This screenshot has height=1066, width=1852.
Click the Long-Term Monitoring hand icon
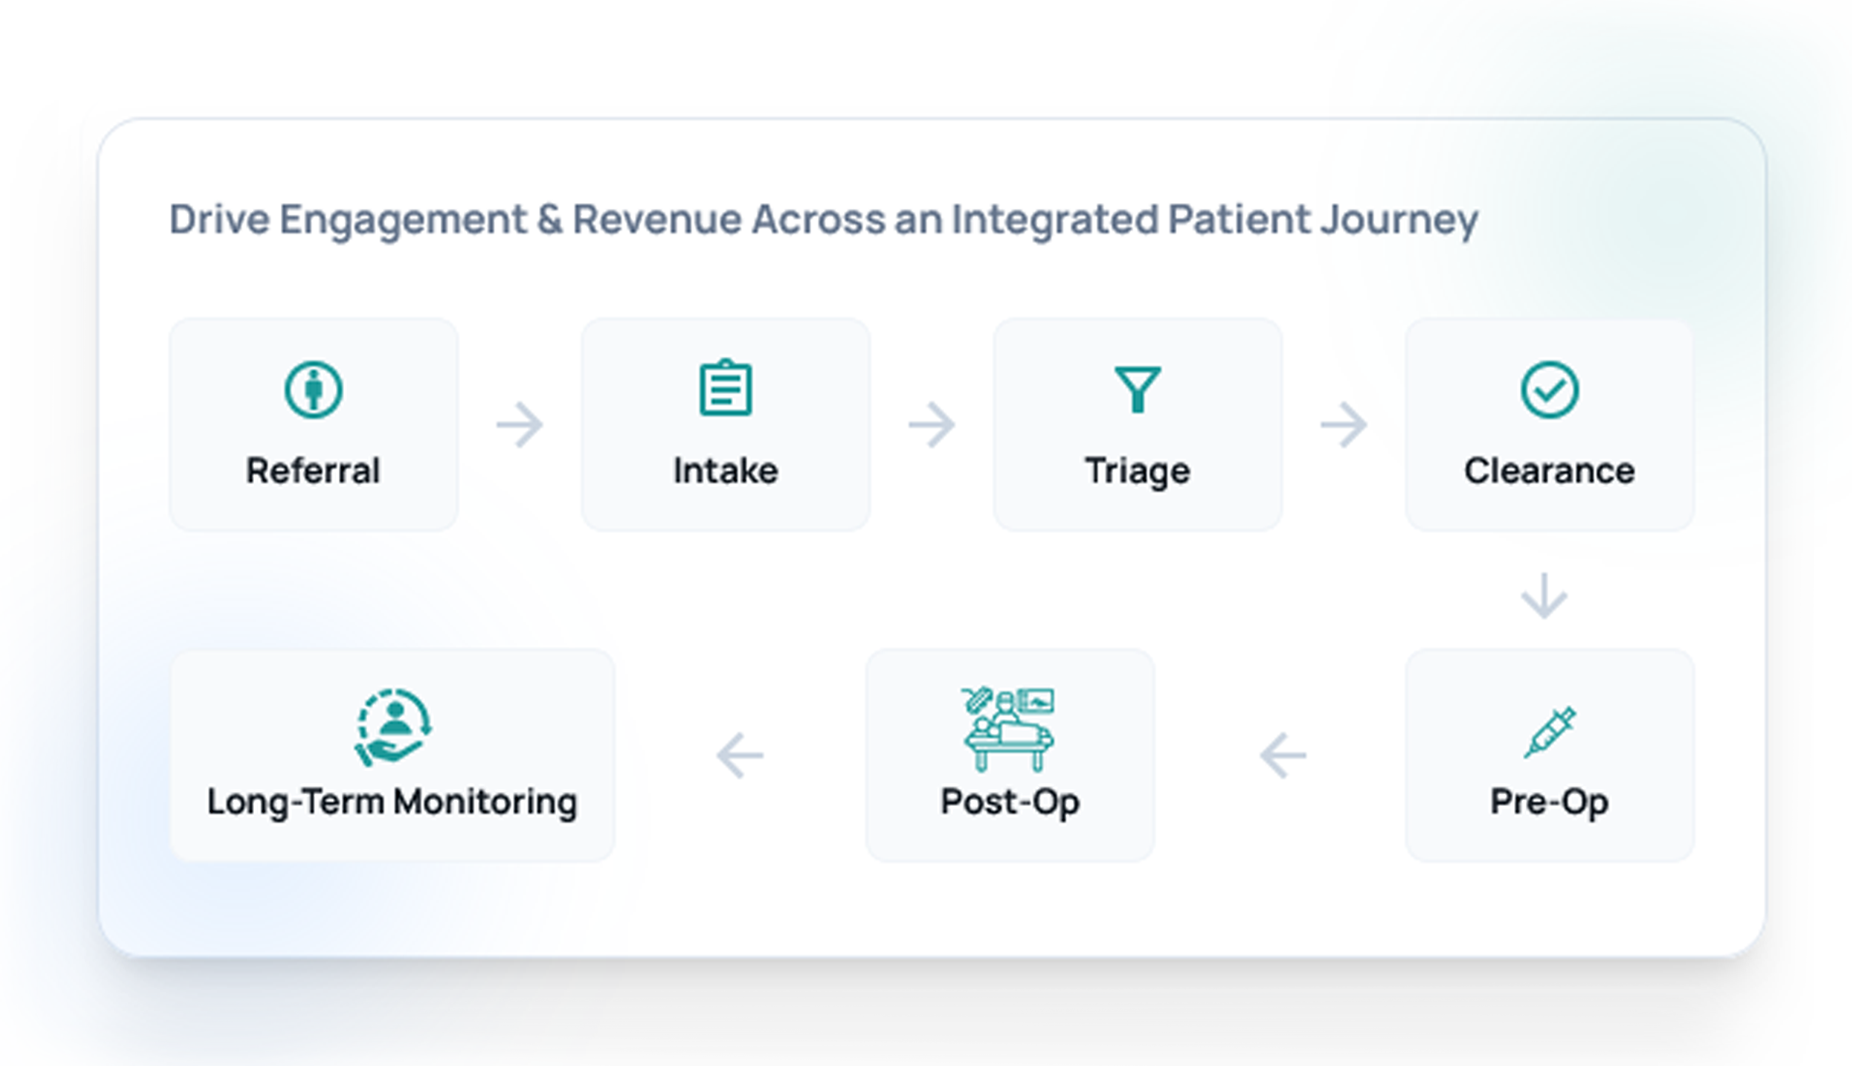click(x=393, y=727)
